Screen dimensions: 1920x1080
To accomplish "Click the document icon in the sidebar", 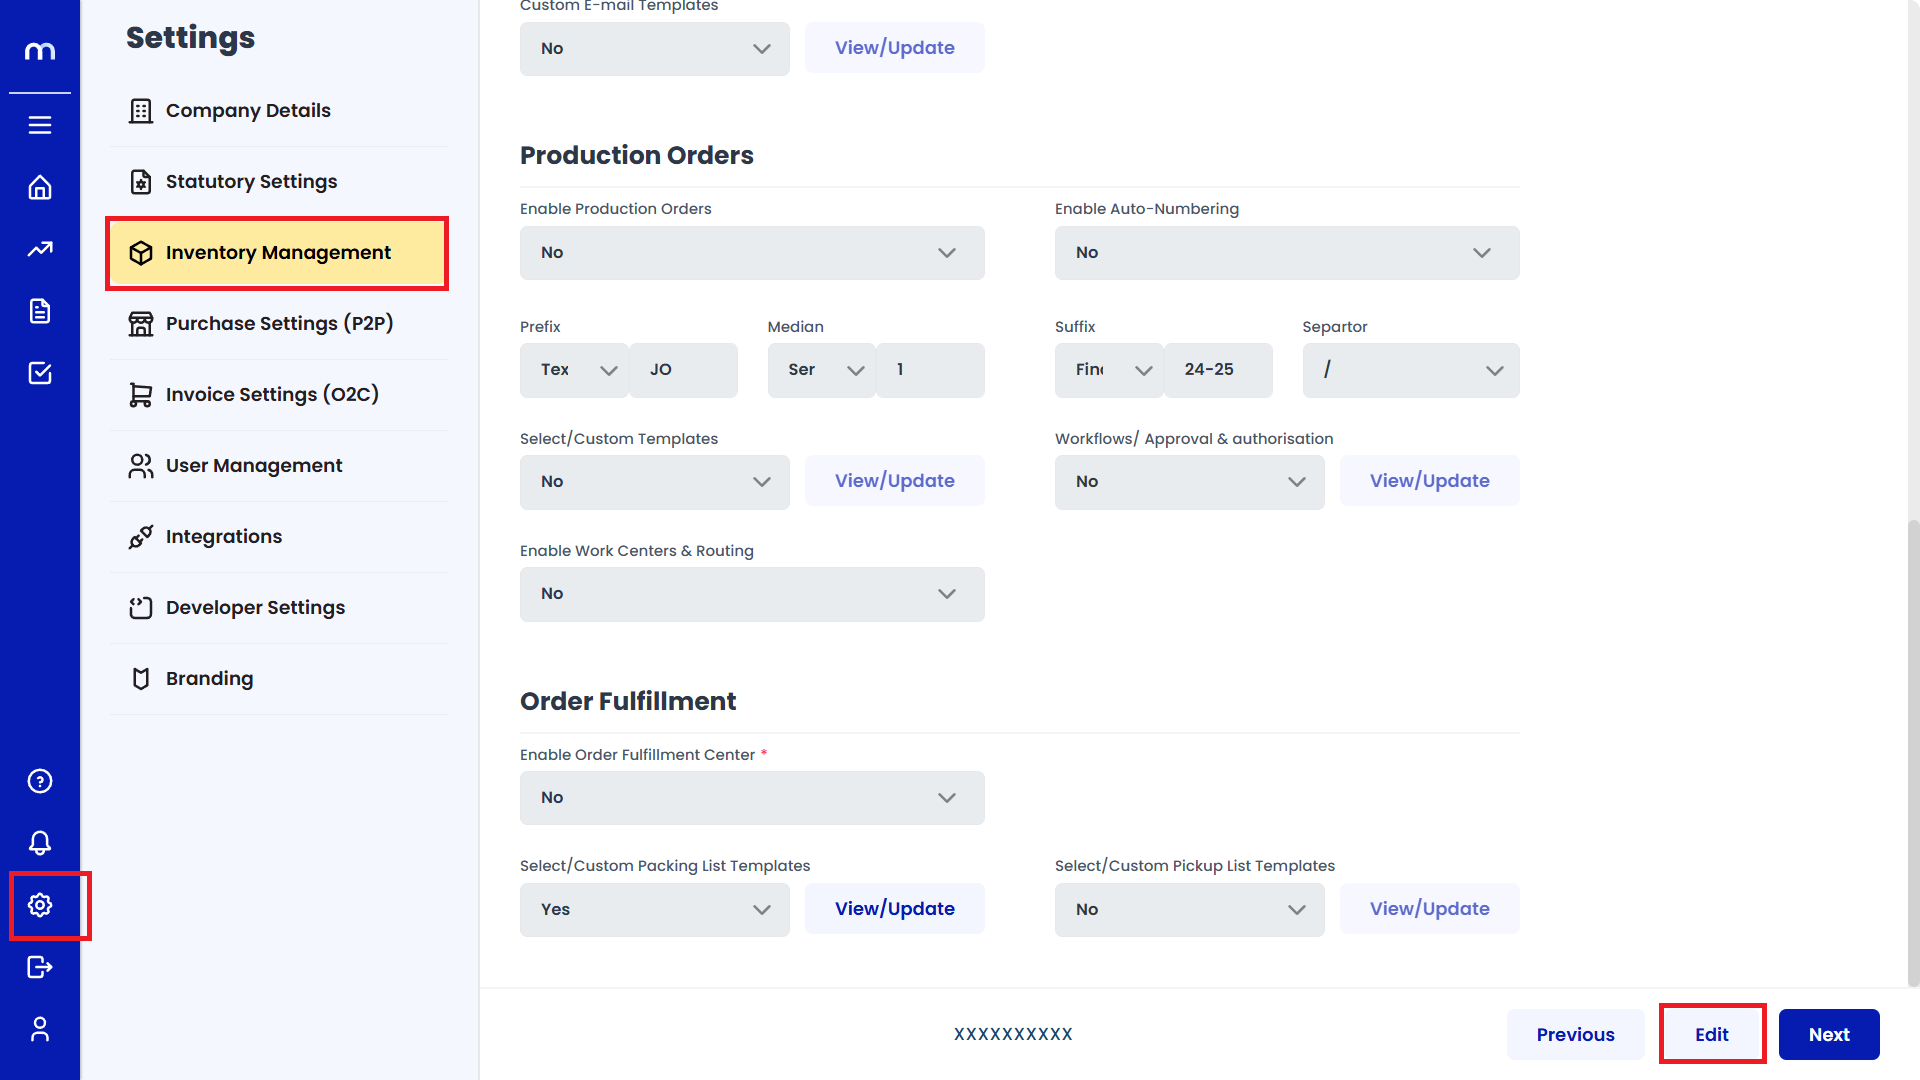I will click(40, 311).
